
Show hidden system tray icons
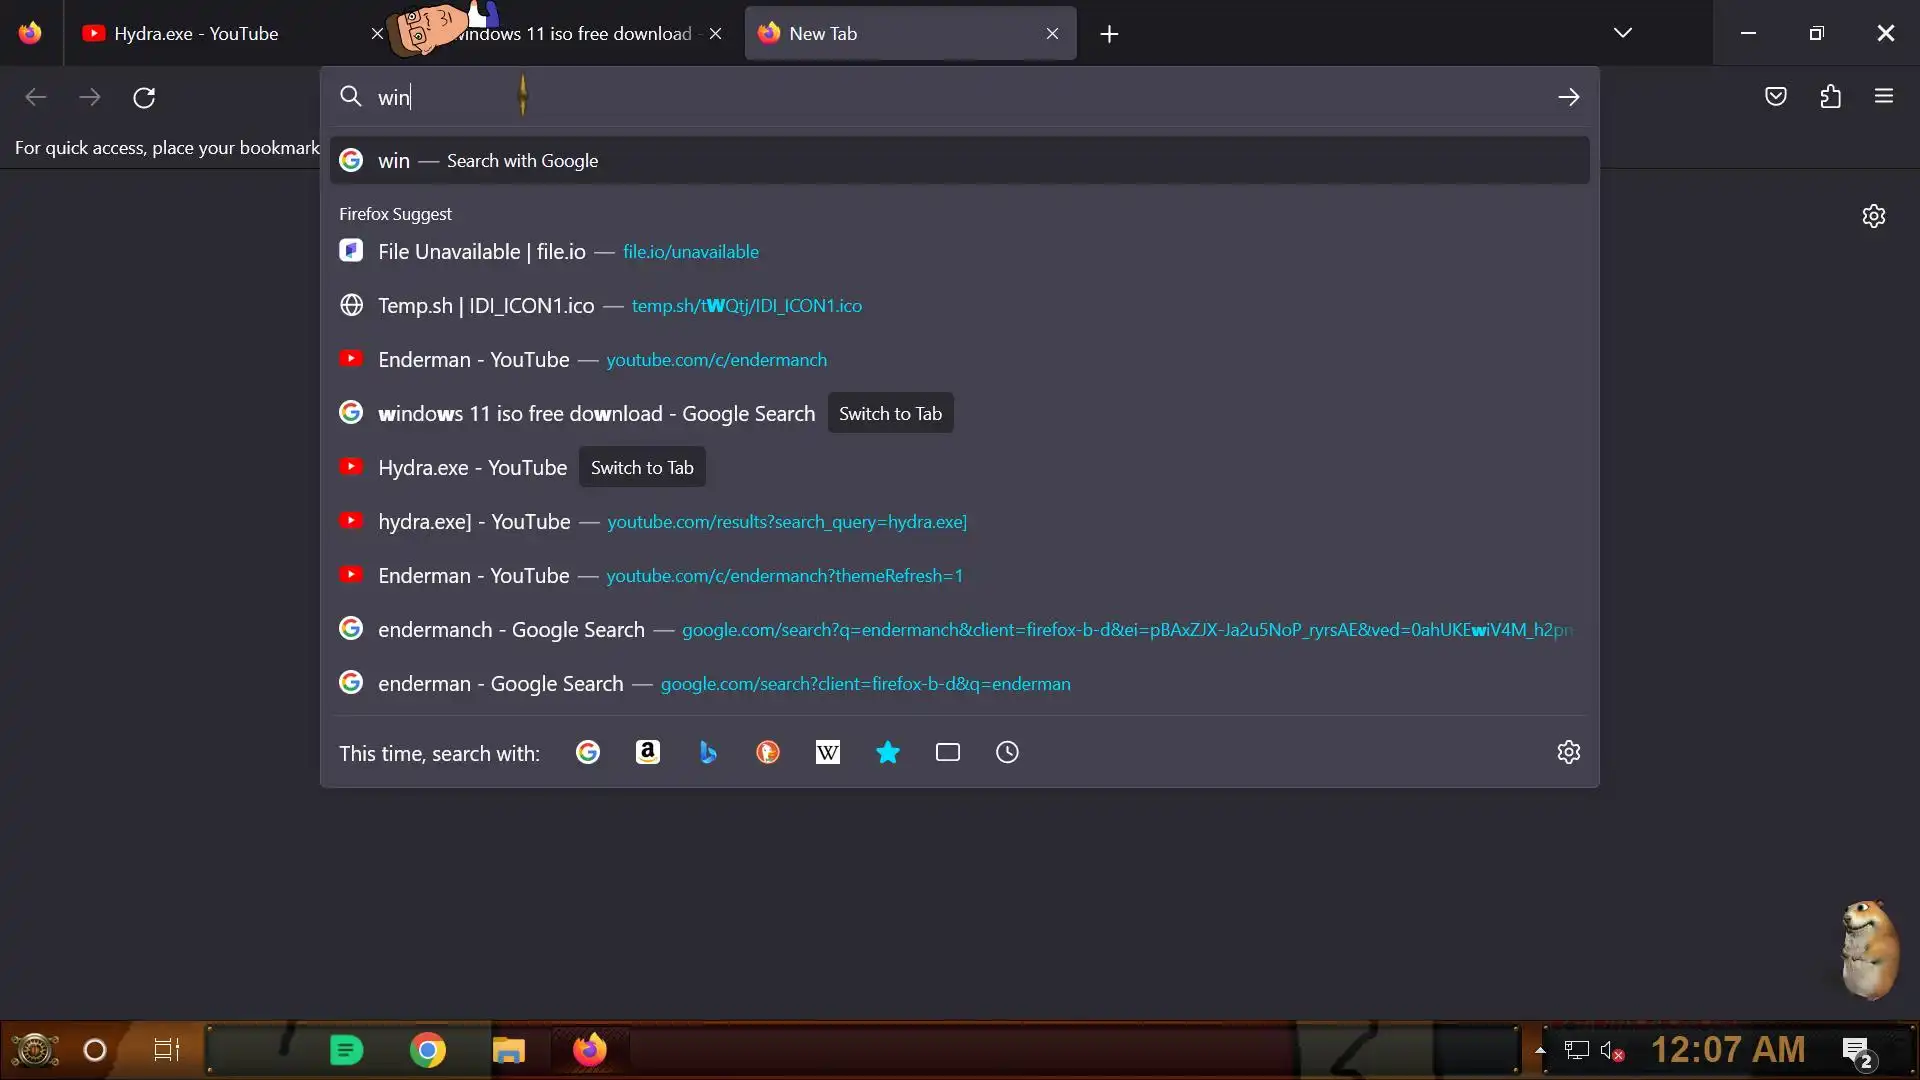[x=1540, y=1050]
